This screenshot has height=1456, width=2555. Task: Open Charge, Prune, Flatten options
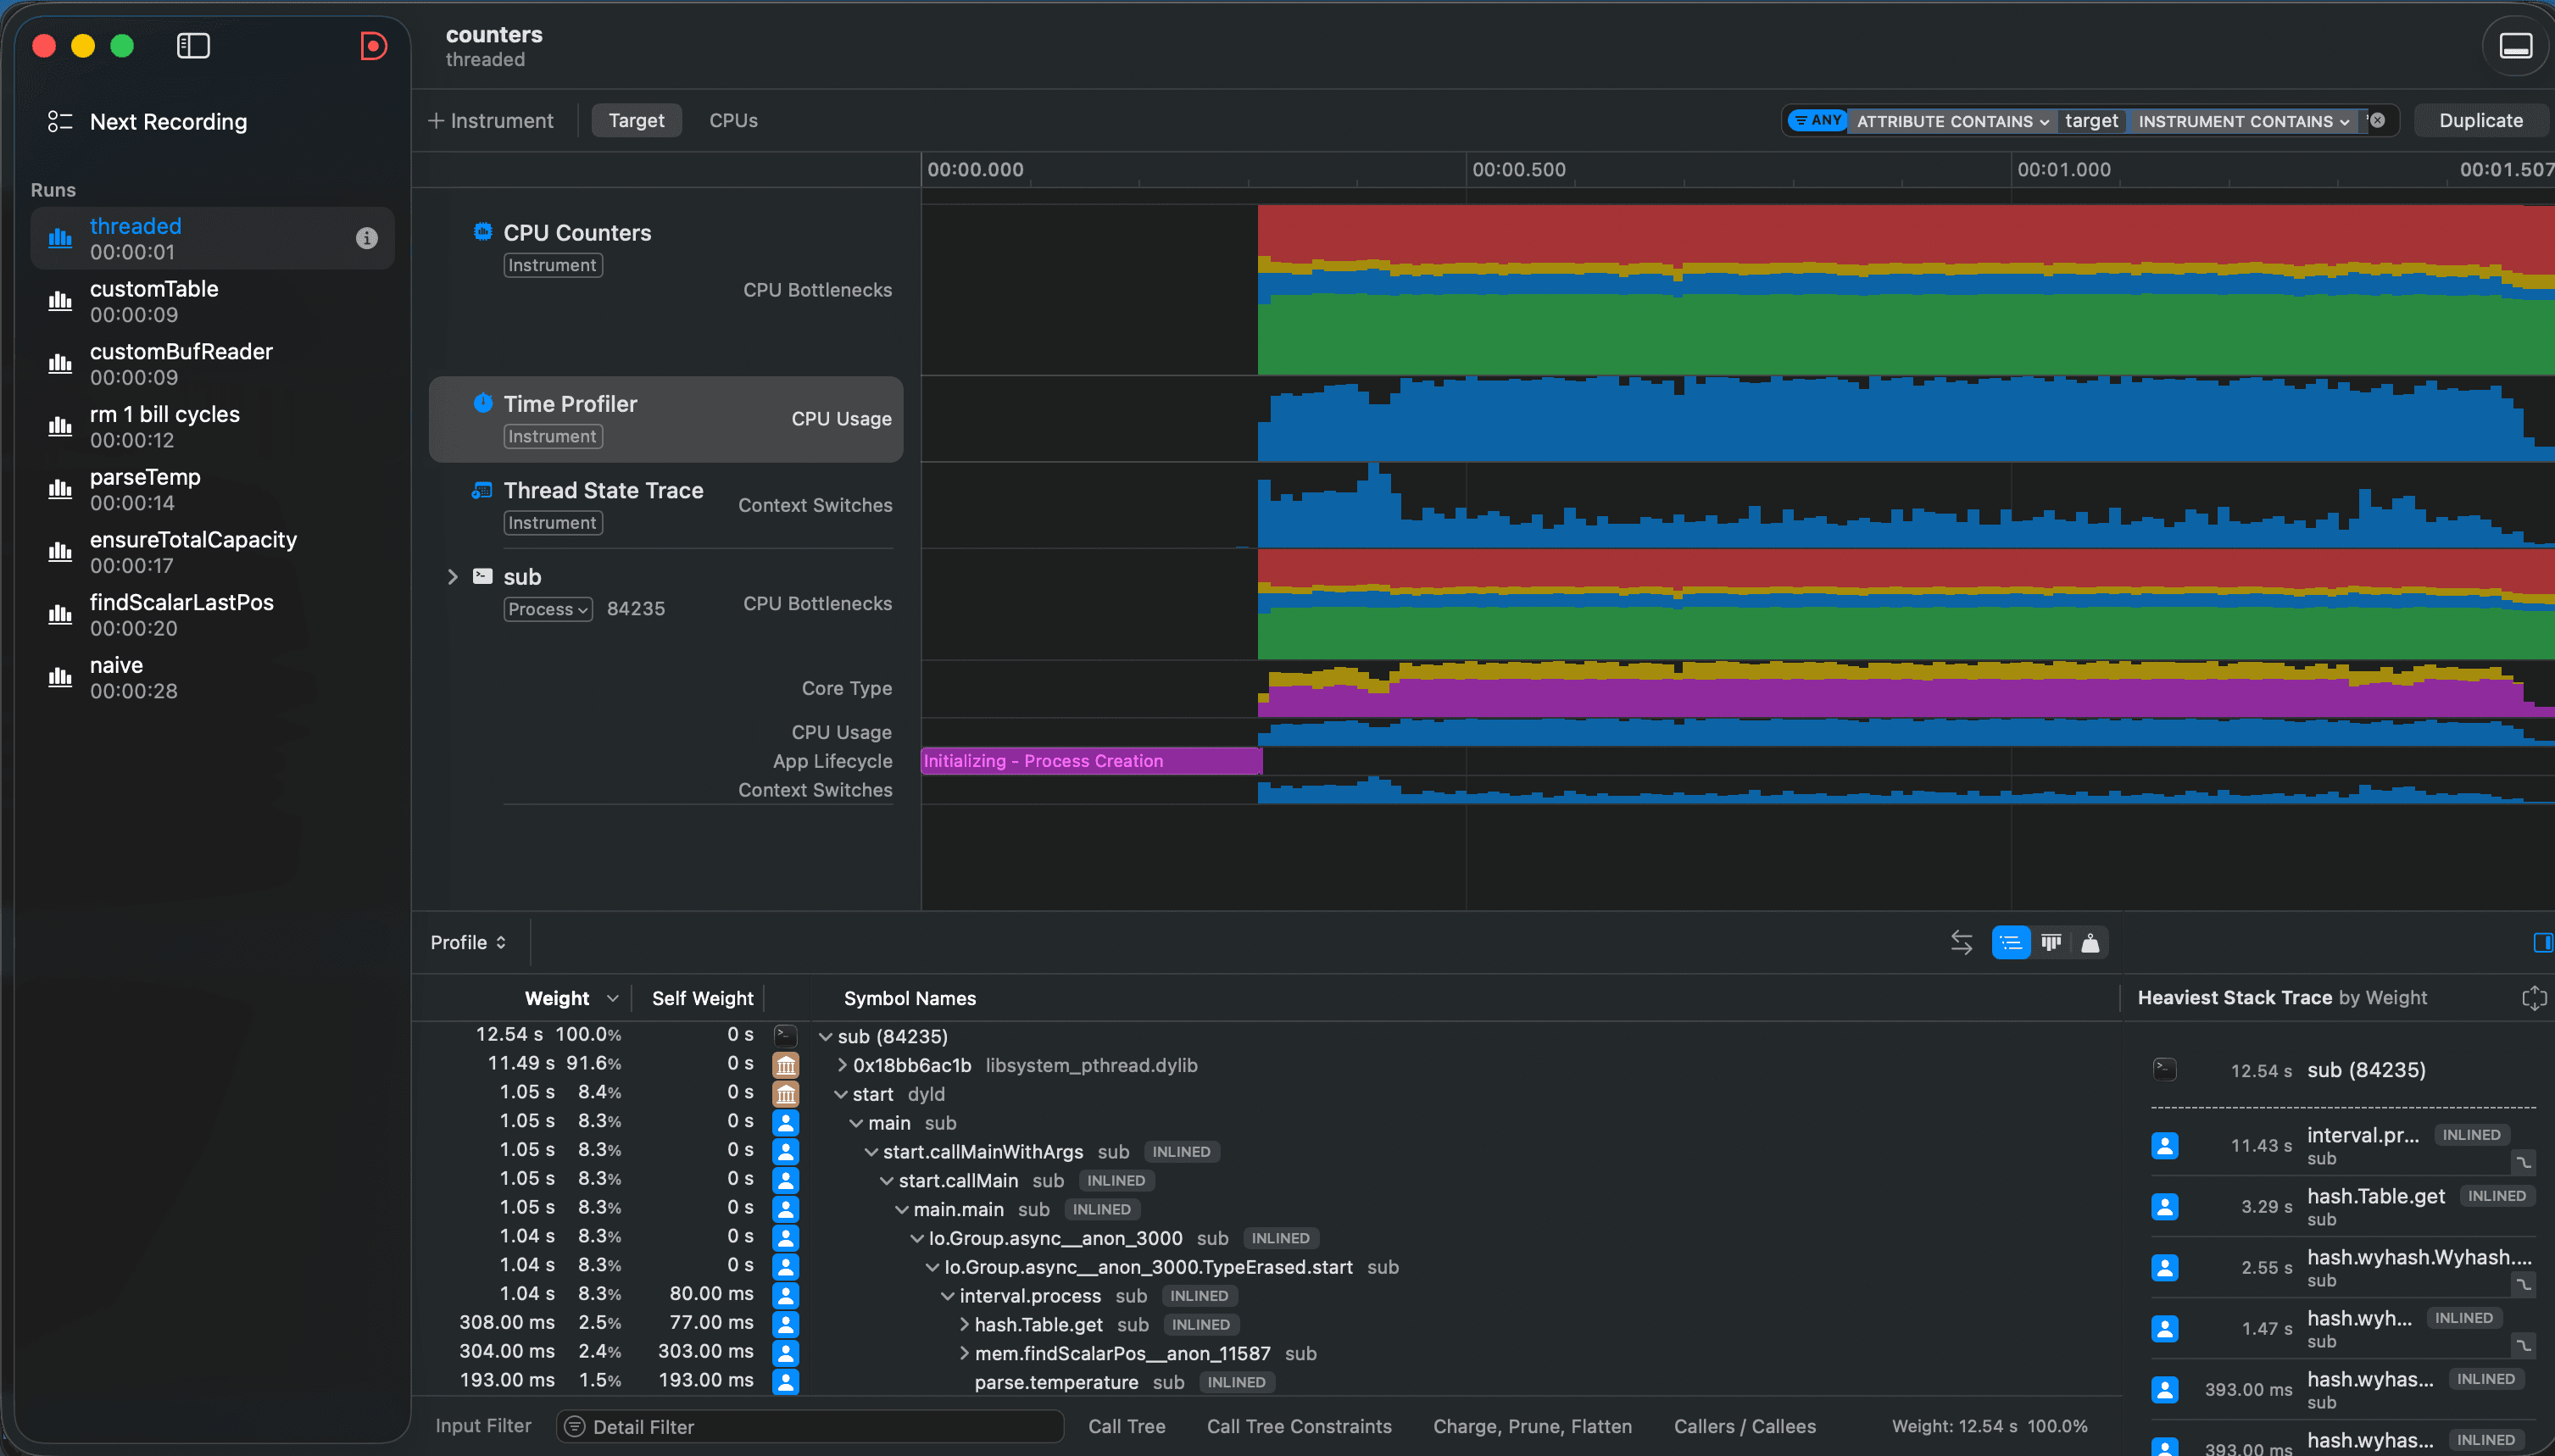[1532, 1426]
